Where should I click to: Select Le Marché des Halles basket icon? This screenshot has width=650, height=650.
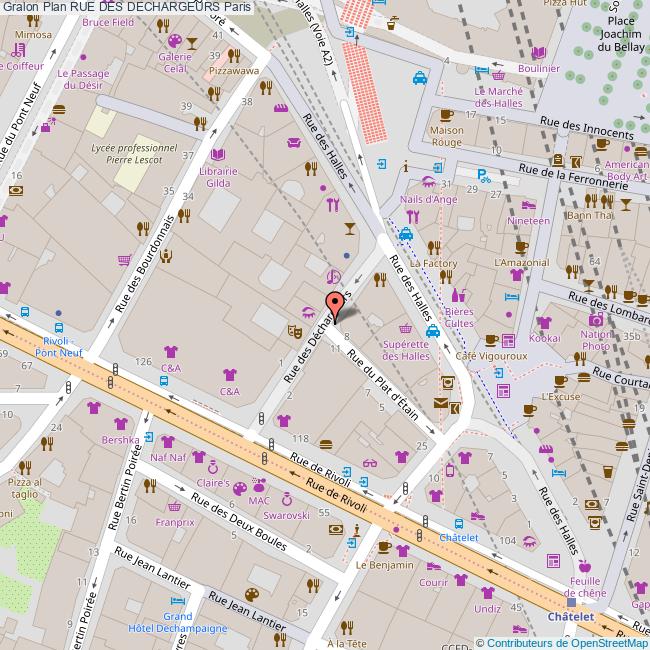coord(498,74)
